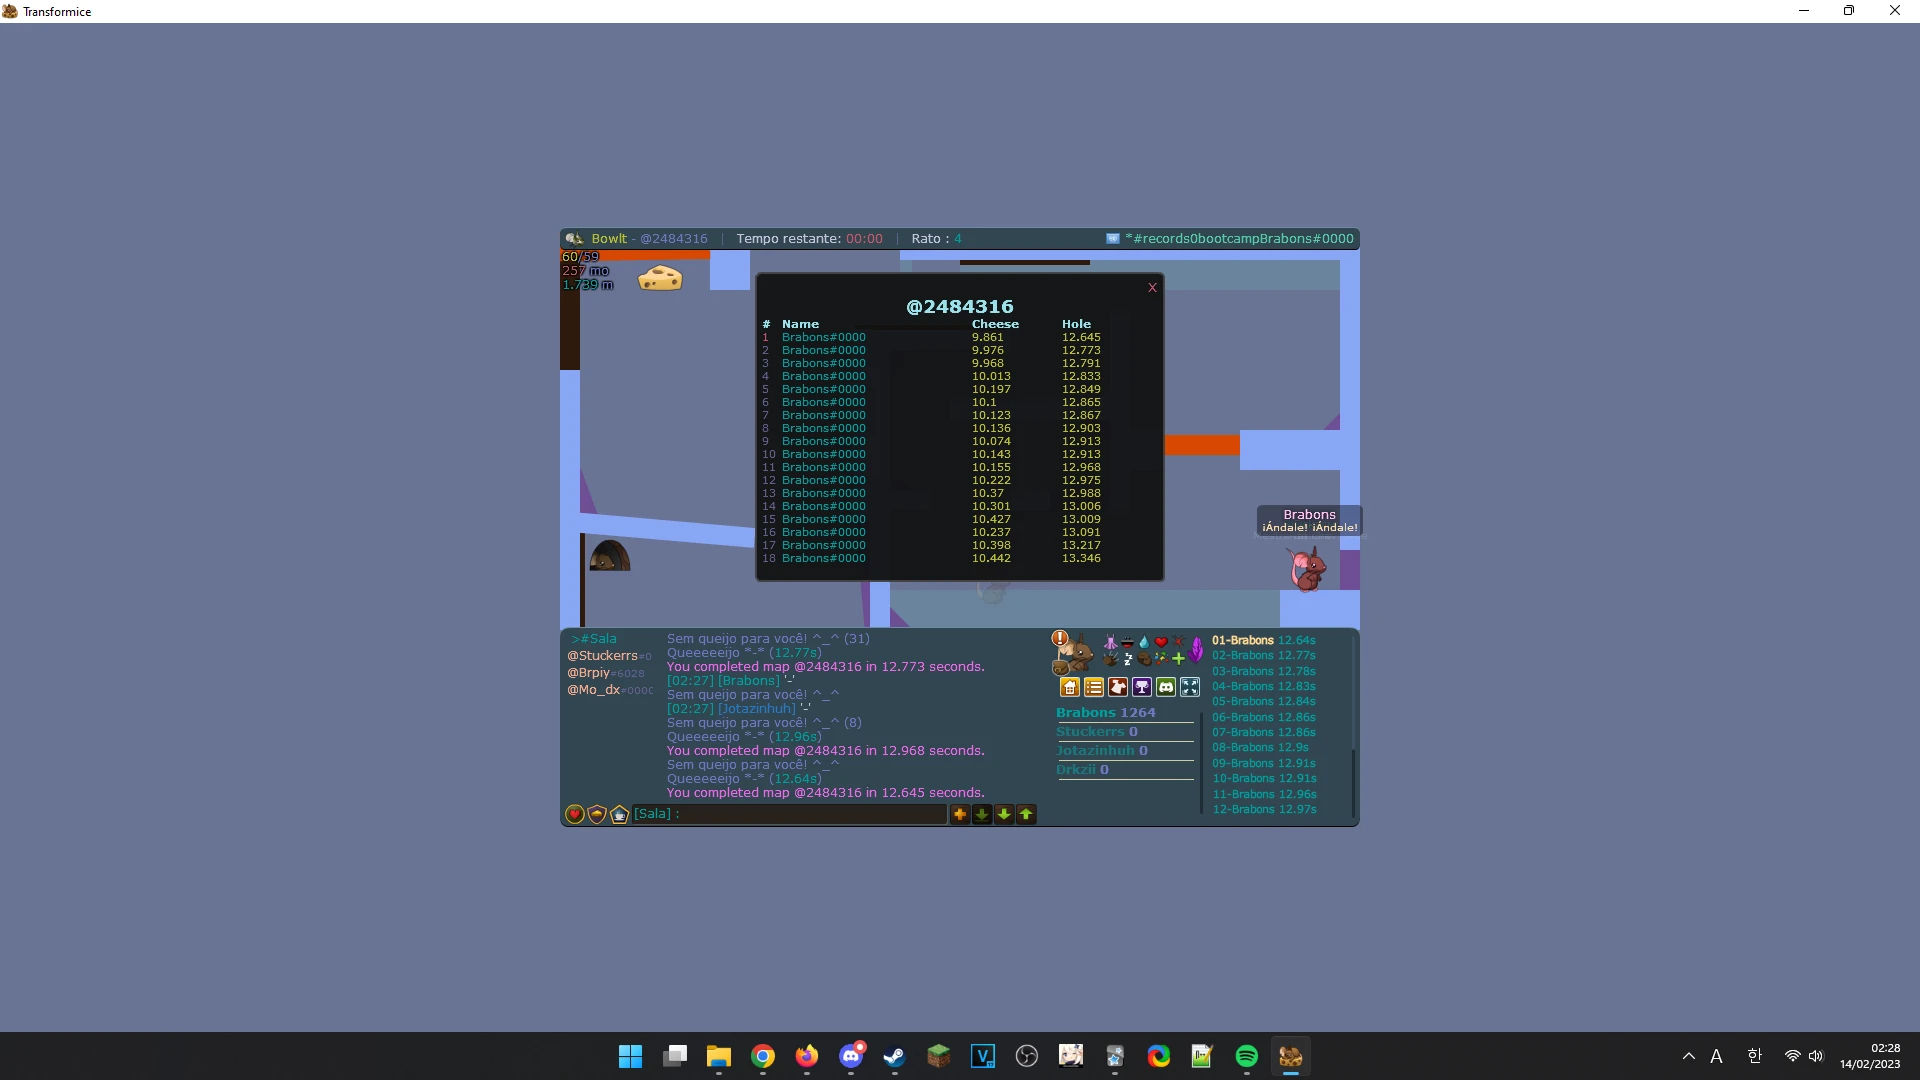Open the @Stuckerrs whisper tab

609,656
